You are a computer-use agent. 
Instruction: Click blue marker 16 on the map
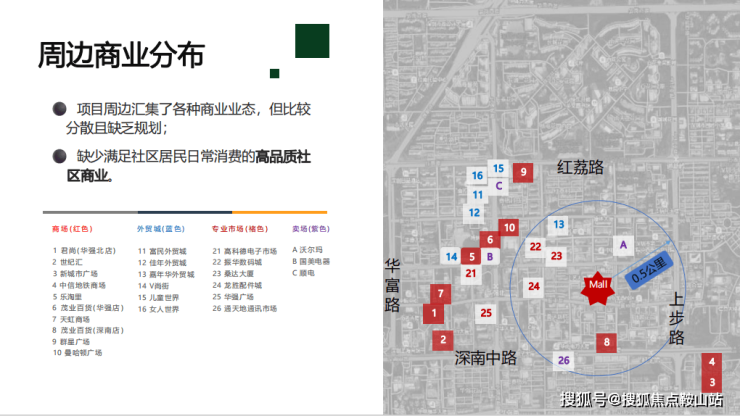pyautogui.click(x=478, y=176)
